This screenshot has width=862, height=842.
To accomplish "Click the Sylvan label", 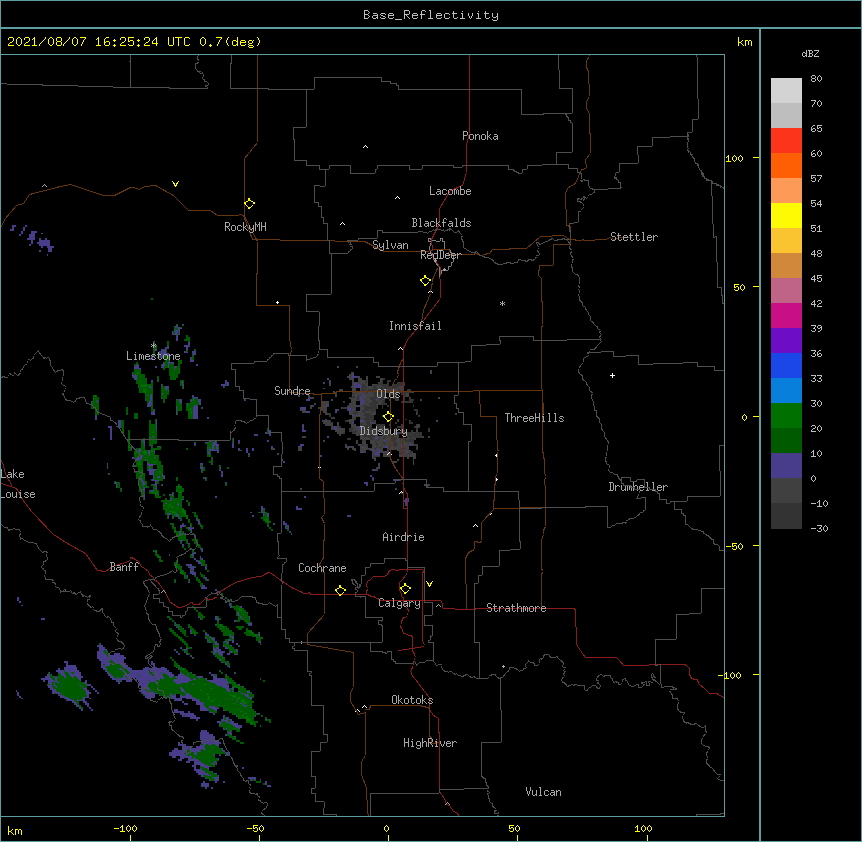I will (x=390, y=245).
